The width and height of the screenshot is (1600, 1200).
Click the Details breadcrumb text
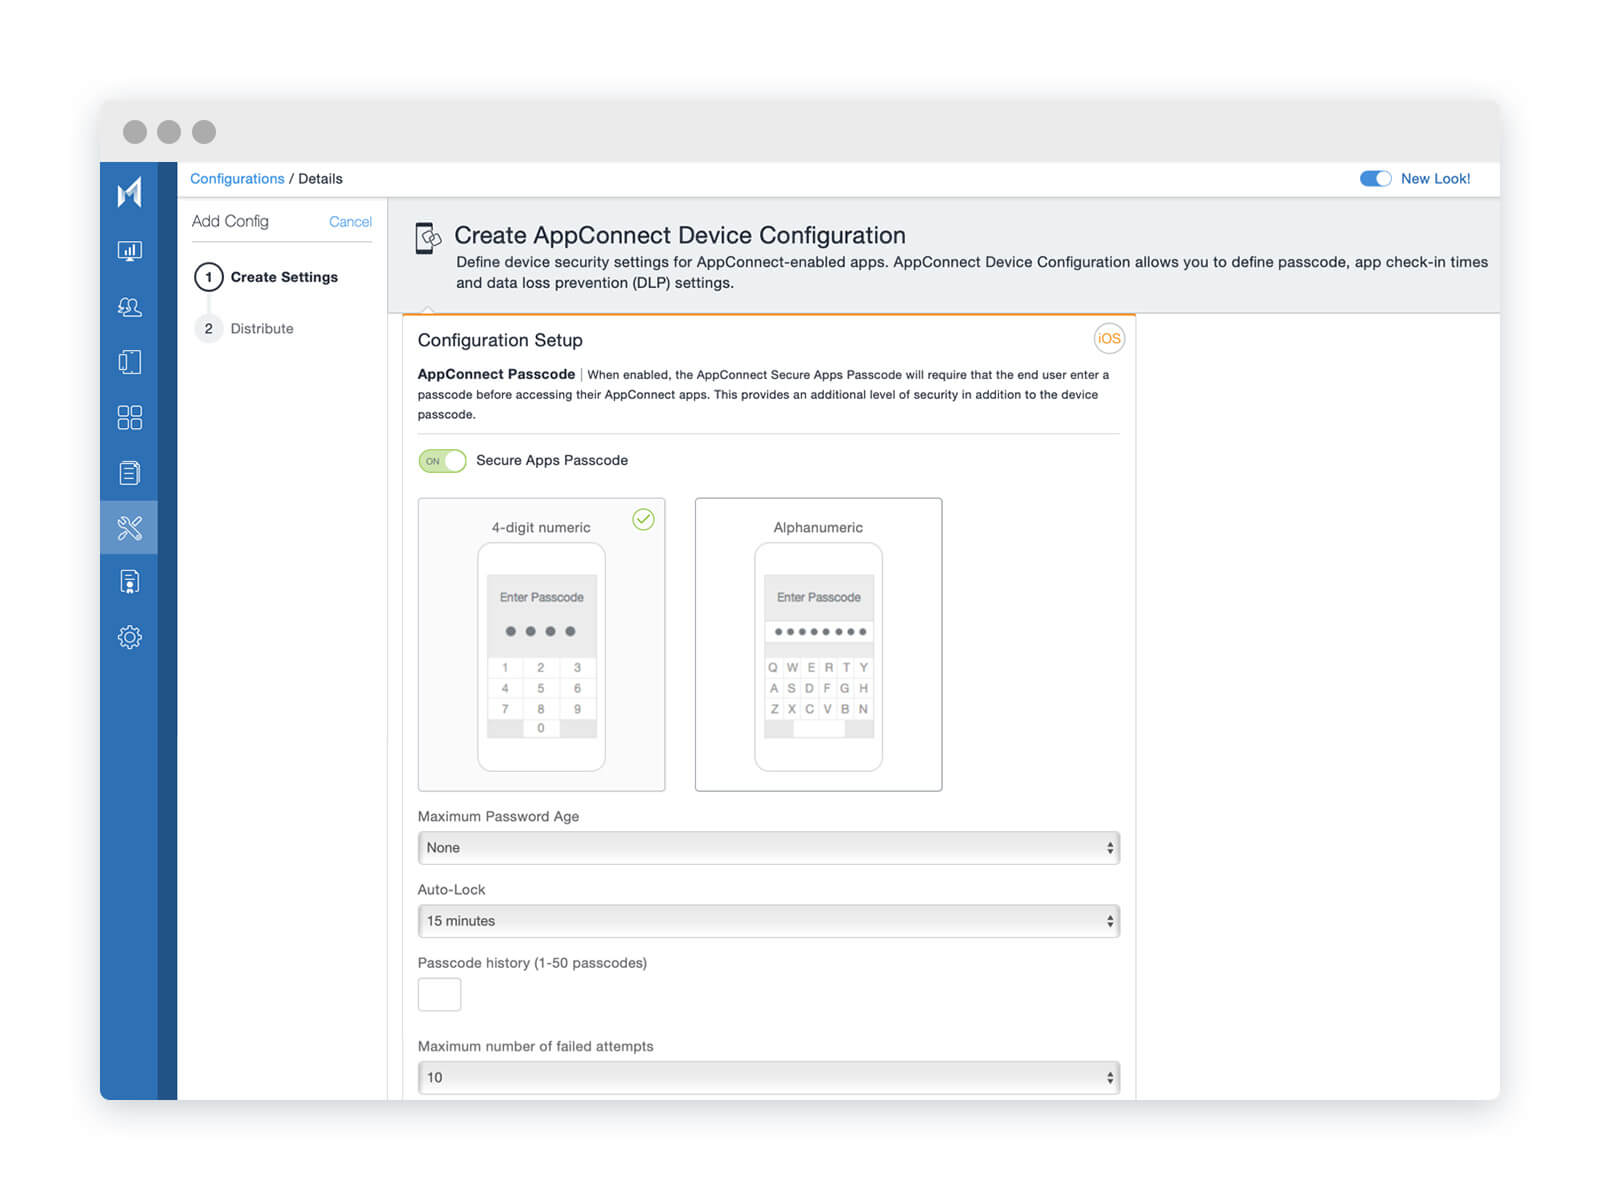[x=320, y=179]
